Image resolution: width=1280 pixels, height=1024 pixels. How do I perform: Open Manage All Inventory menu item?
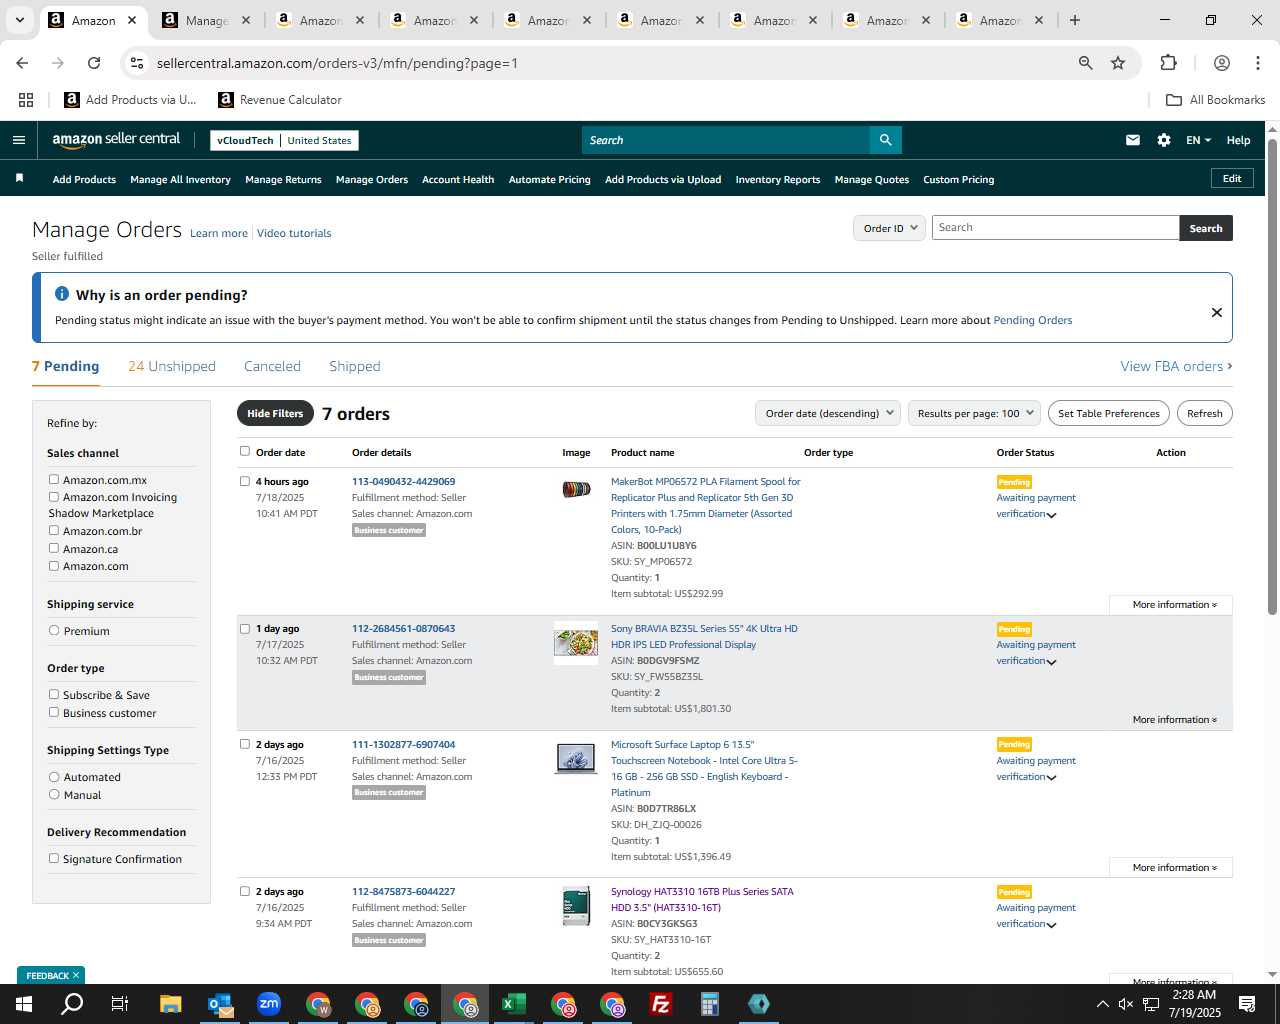(180, 180)
